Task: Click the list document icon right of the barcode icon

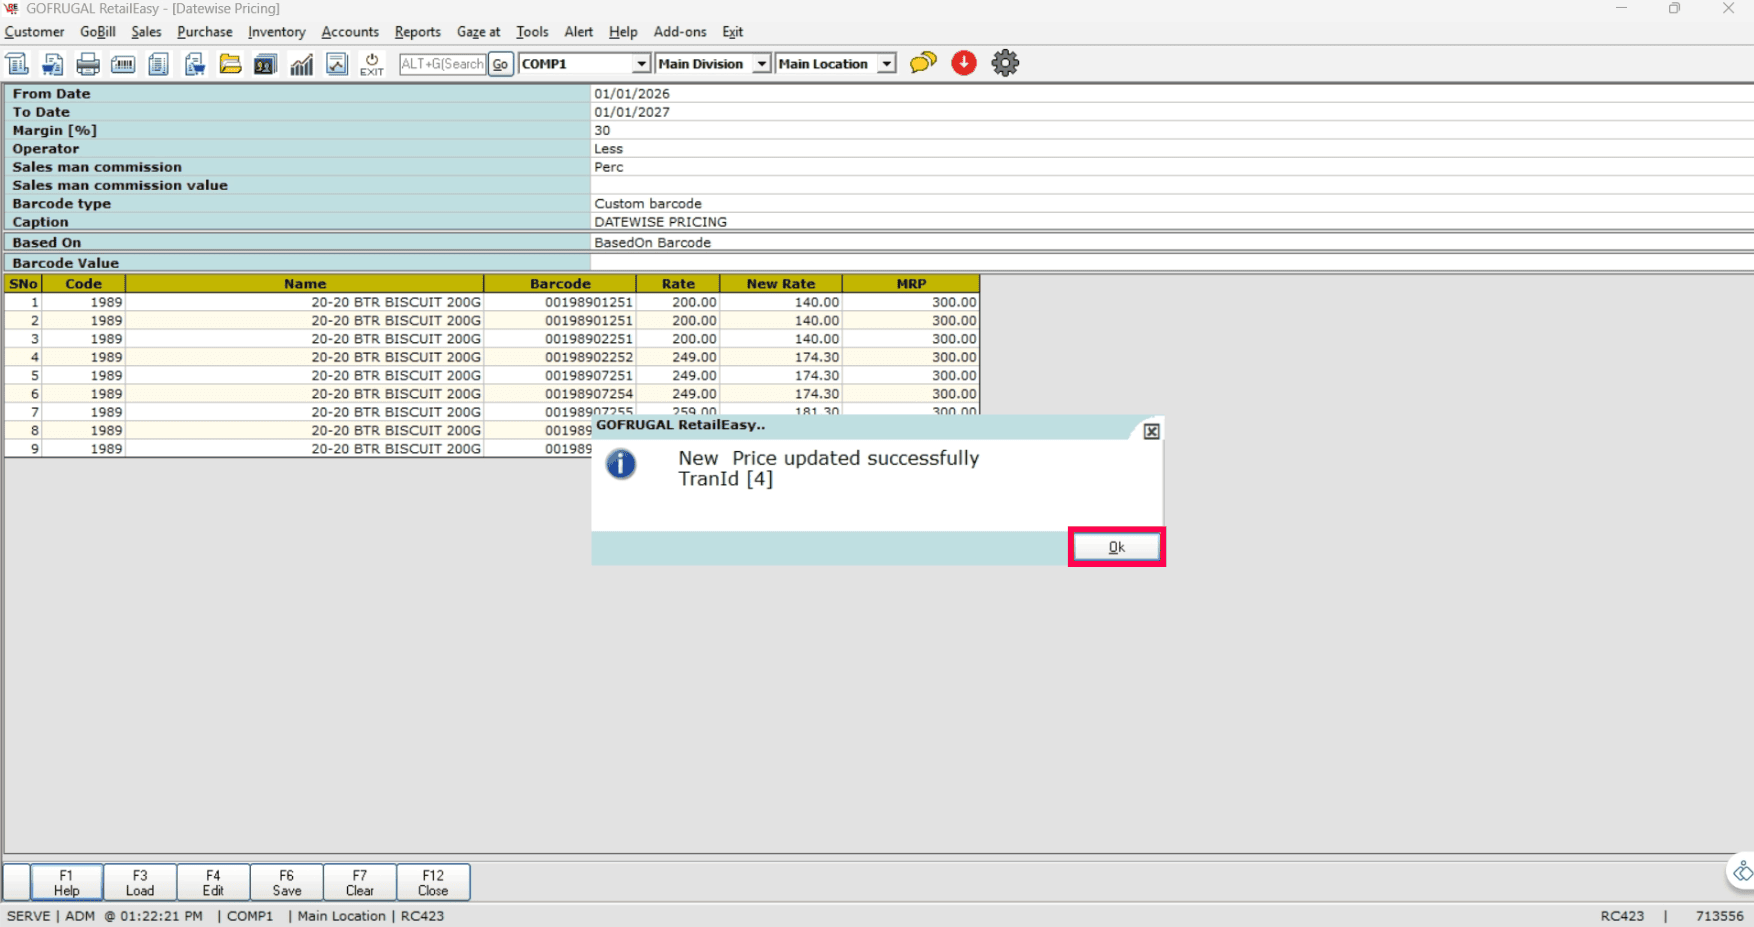Action: [x=158, y=64]
